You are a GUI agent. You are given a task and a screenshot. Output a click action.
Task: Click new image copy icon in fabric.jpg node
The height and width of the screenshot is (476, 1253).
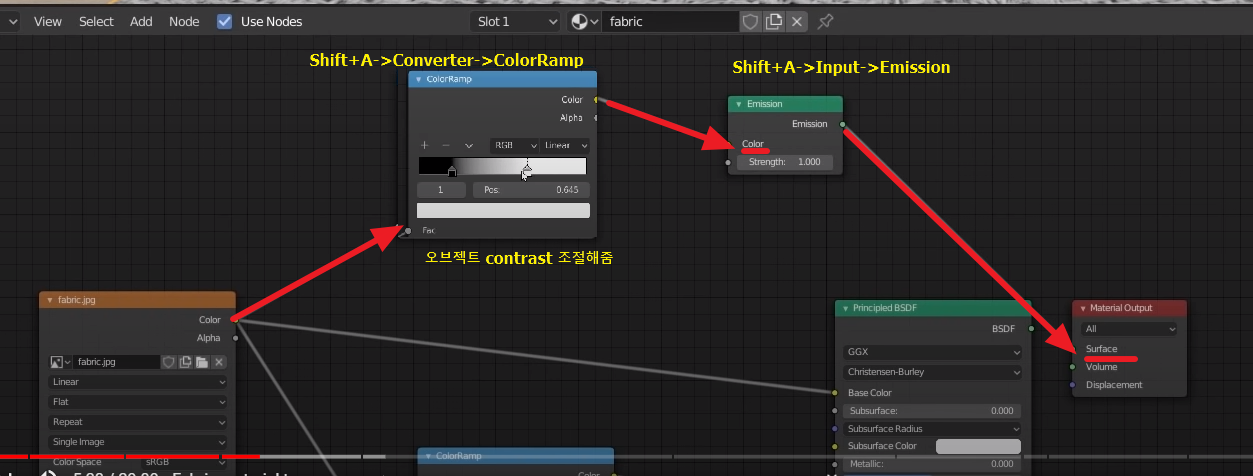186,362
